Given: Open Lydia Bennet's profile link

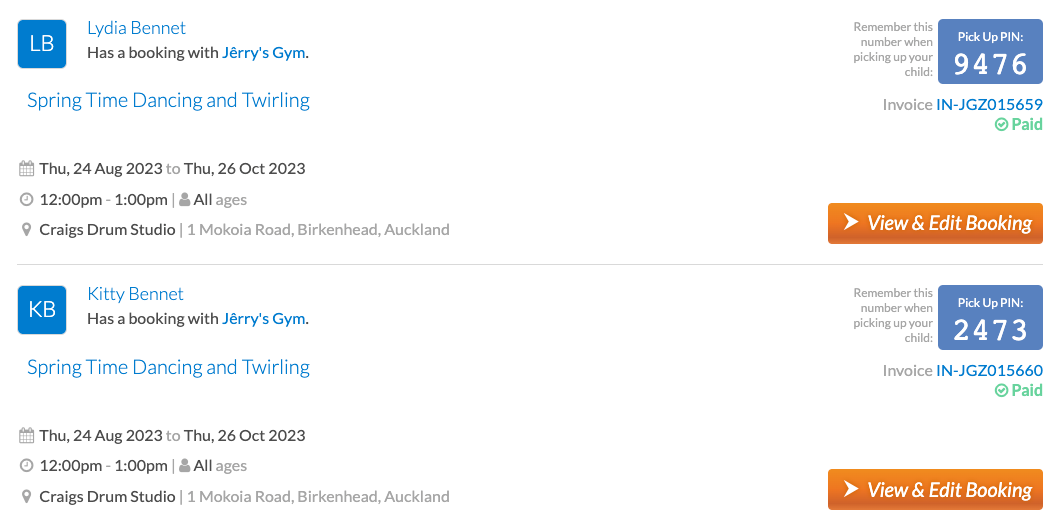Looking at the screenshot, I should click(x=136, y=28).
